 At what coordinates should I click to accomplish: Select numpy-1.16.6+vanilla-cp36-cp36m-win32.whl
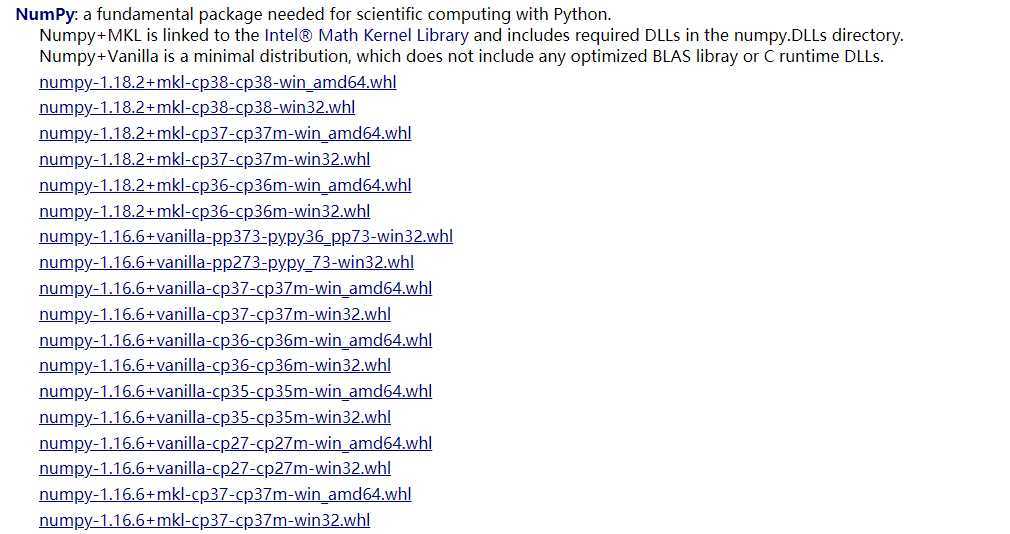tap(215, 365)
